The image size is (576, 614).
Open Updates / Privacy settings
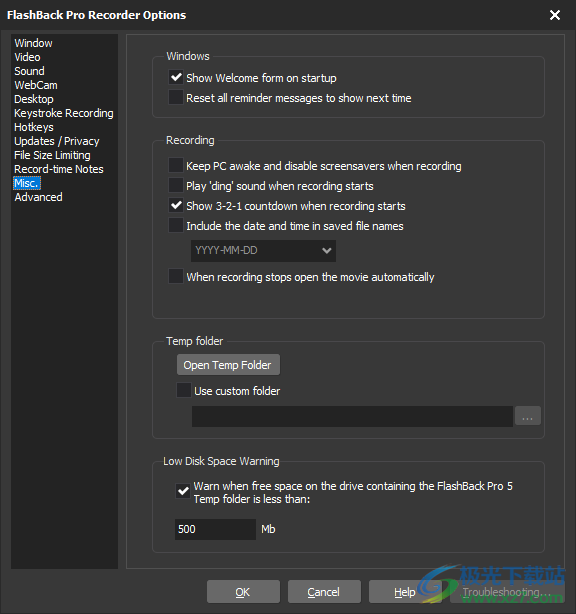pos(57,141)
